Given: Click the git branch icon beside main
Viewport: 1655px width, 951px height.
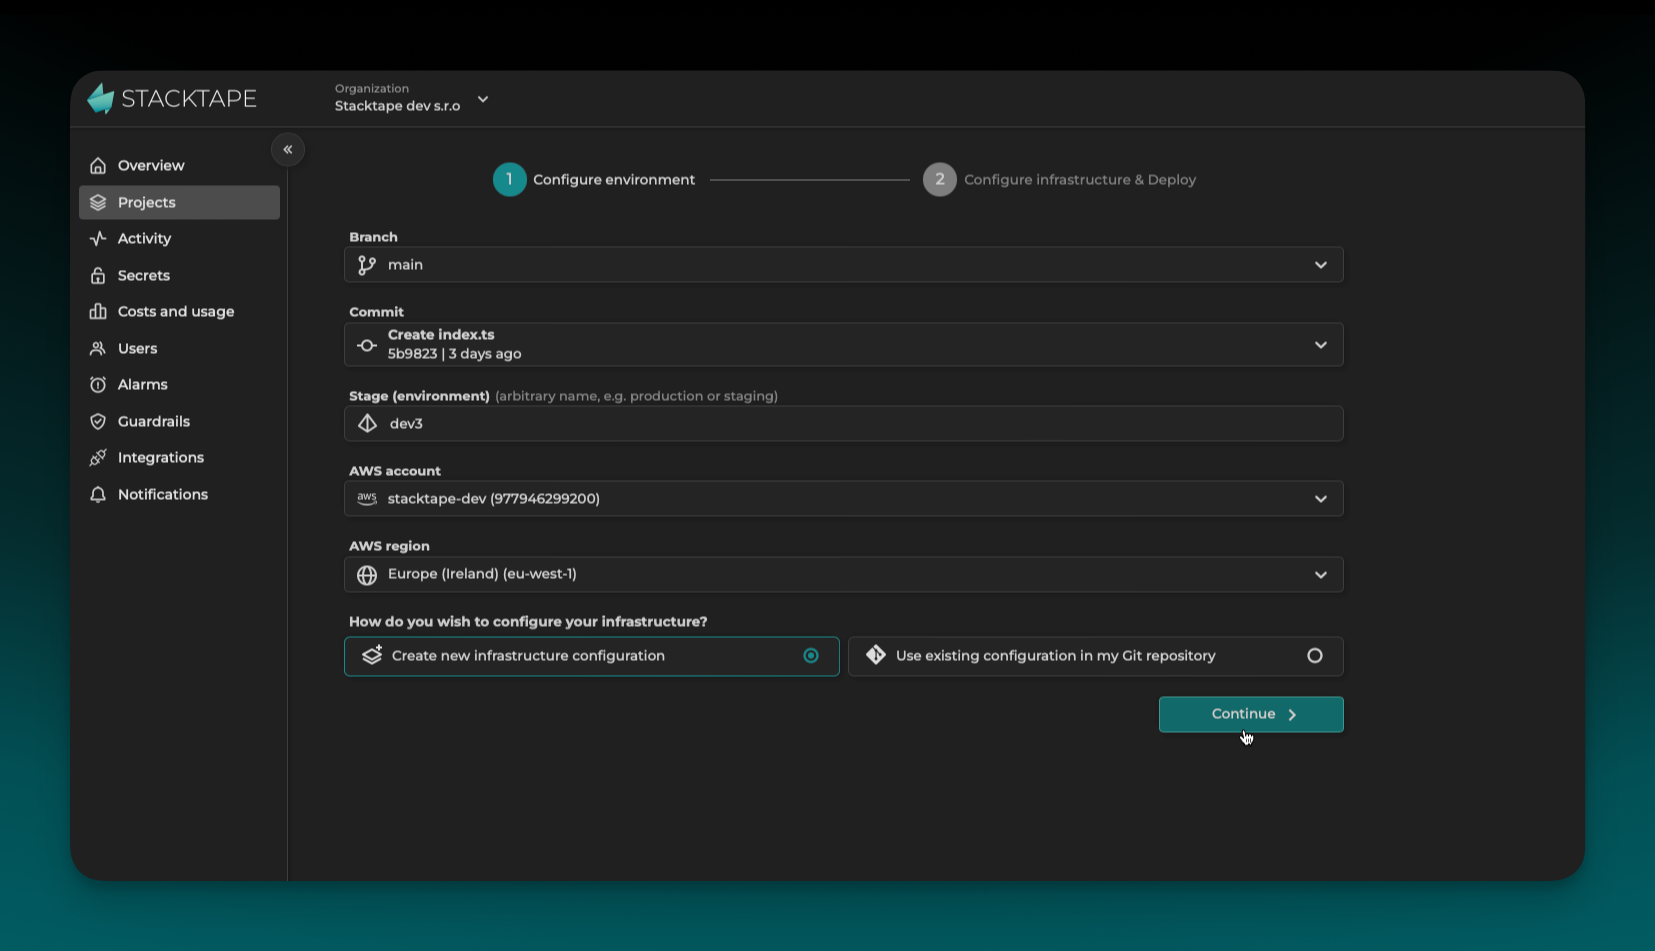Looking at the screenshot, I should 367,265.
